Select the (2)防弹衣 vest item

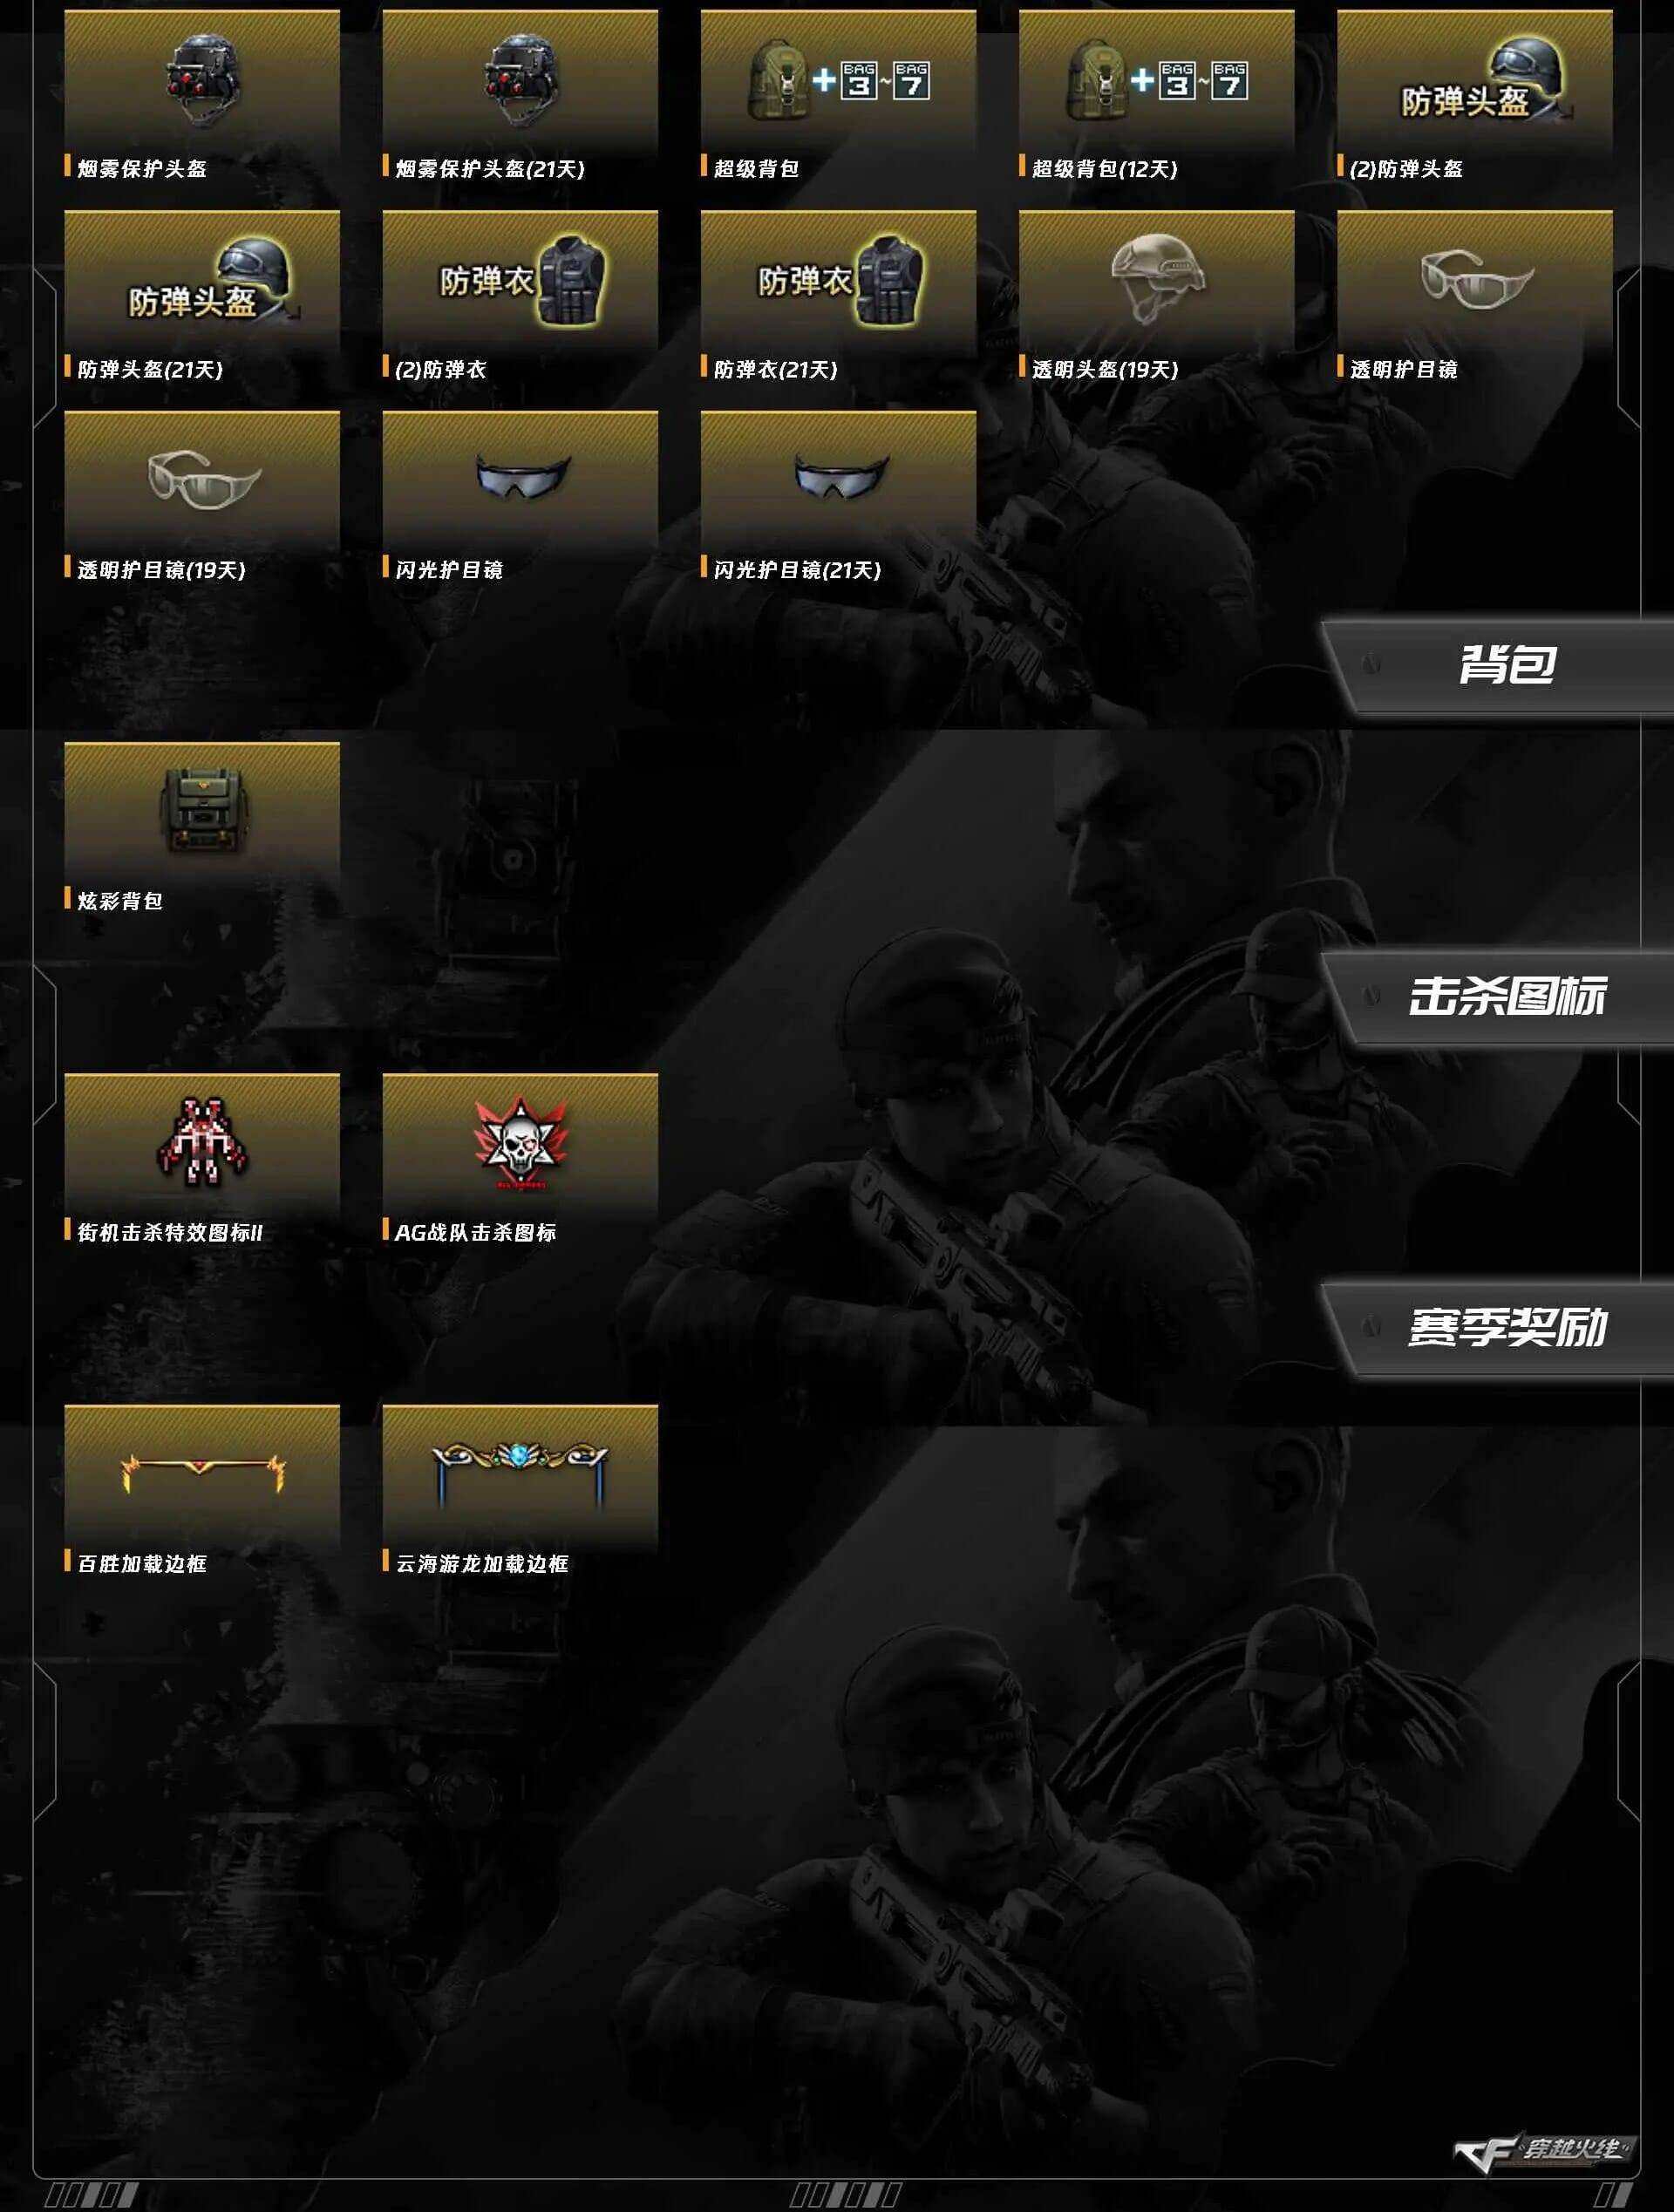coord(520,297)
